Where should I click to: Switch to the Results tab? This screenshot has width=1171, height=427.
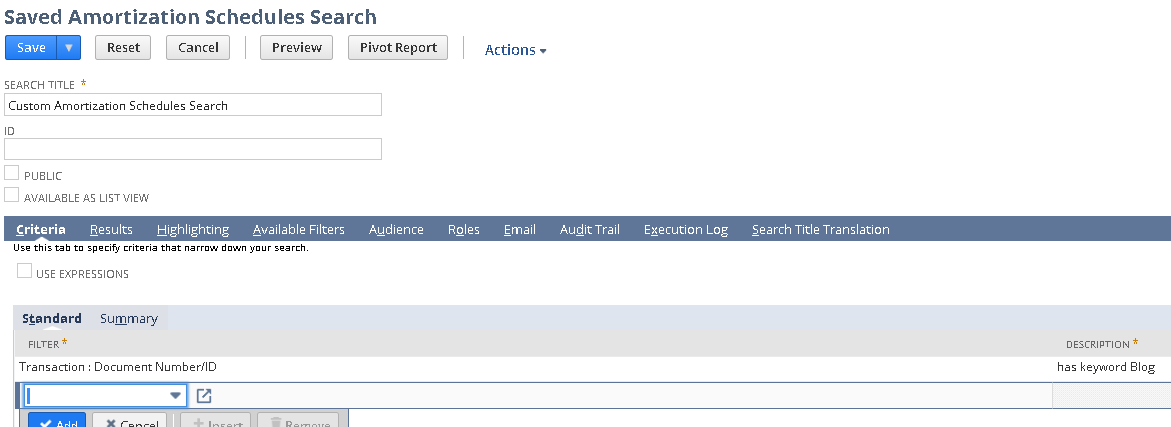pyautogui.click(x=111, y=230)
